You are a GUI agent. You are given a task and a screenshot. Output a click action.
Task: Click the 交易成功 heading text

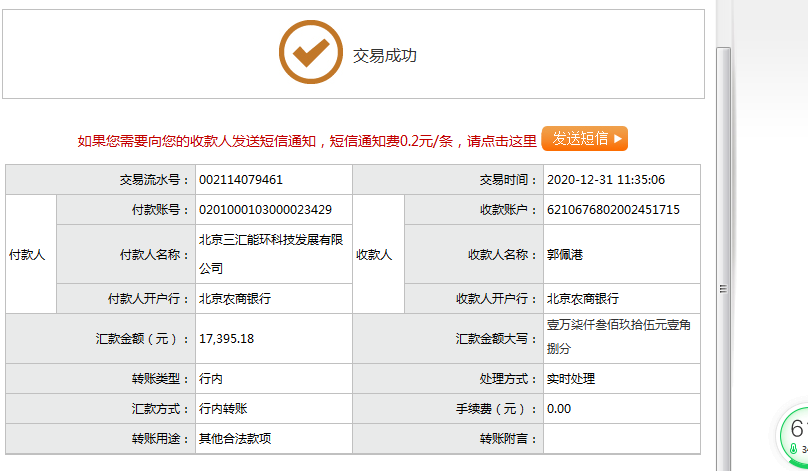(385, 56)
